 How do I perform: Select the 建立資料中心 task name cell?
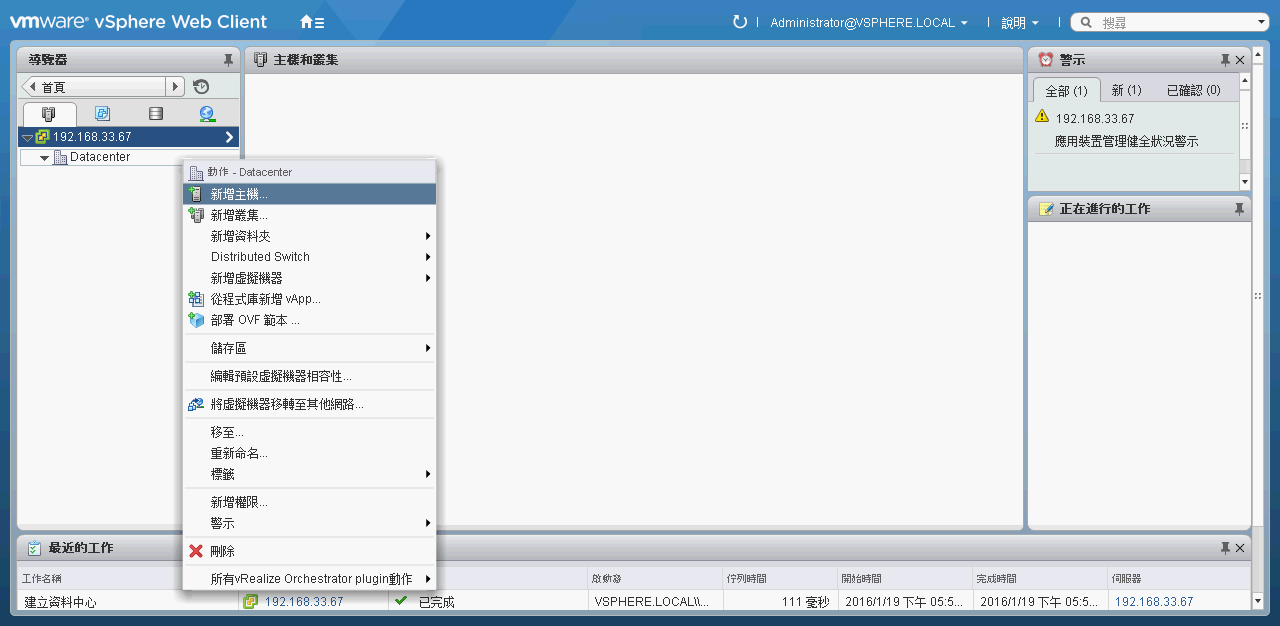(61, 602)
